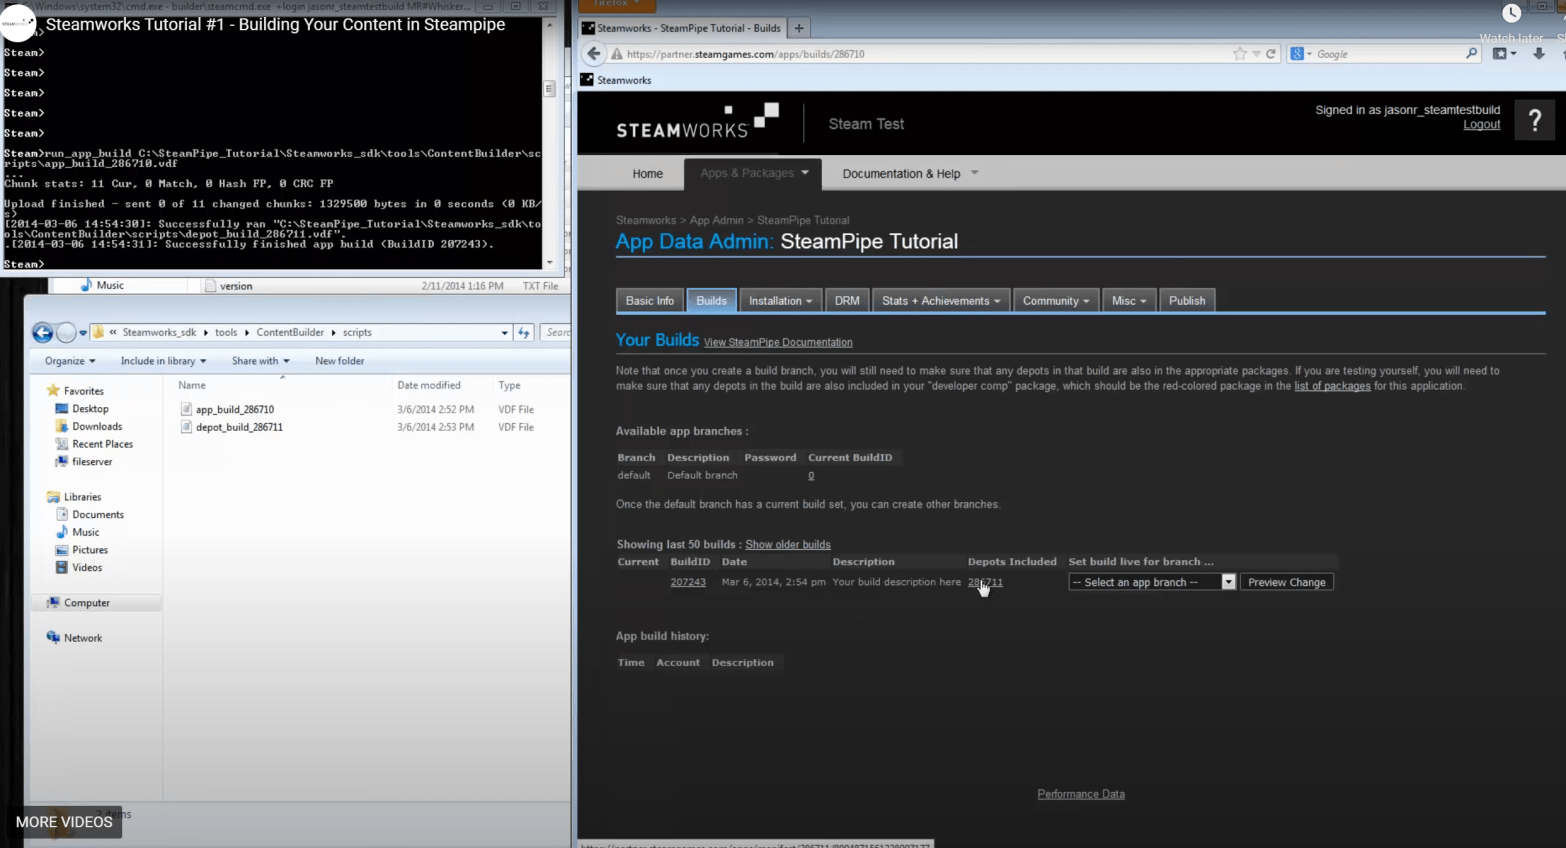The image size is (1566, 848).
Task: Select the app_build_286710 file
Action: tap(234, 410)
